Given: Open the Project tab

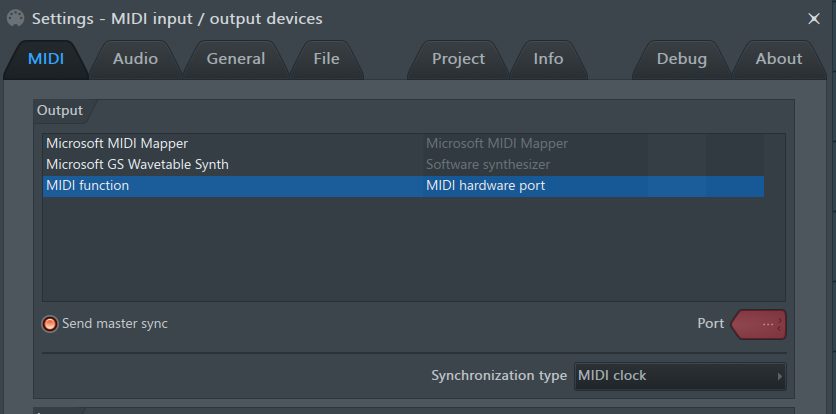Looking at the screenshot, I should (x=458, y=59).
